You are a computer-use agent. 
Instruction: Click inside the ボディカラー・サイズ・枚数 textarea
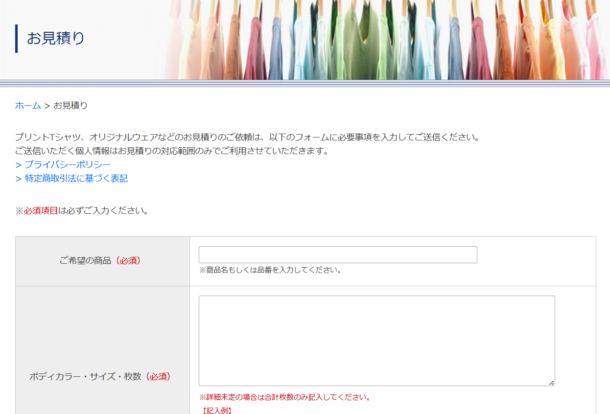376,340
